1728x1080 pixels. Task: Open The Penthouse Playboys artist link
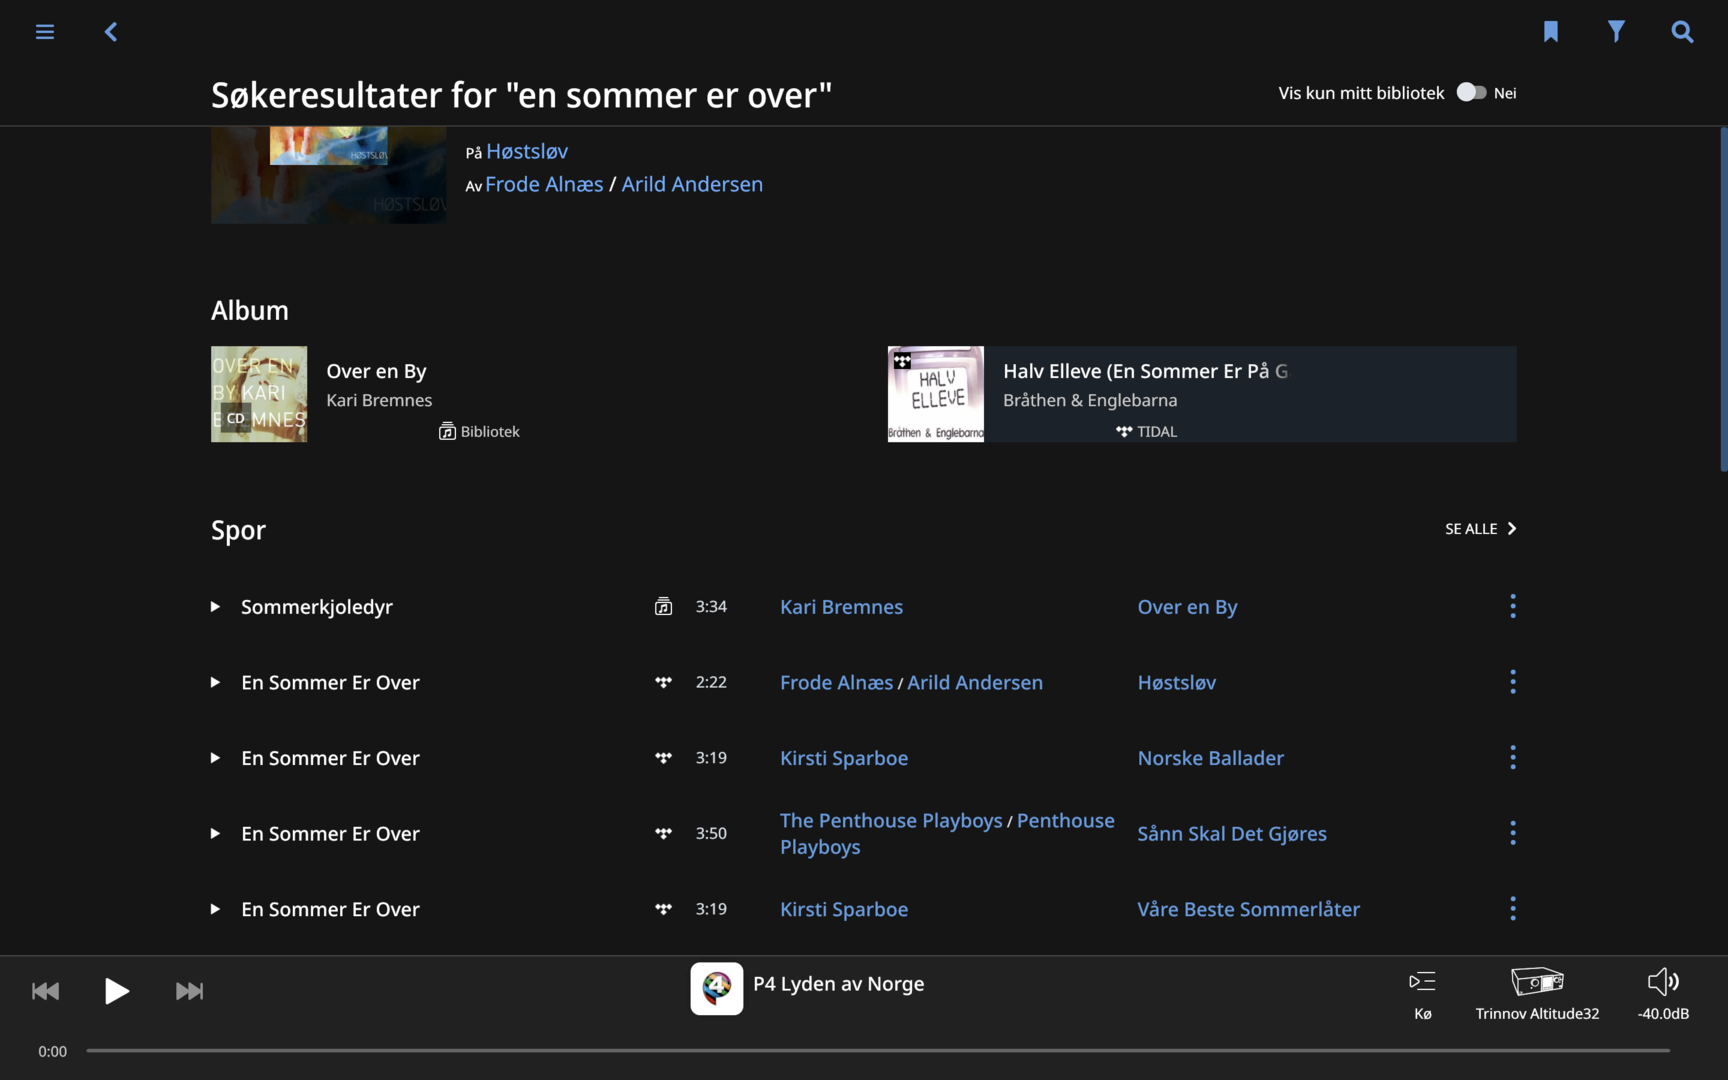click(x=891, y=820)
